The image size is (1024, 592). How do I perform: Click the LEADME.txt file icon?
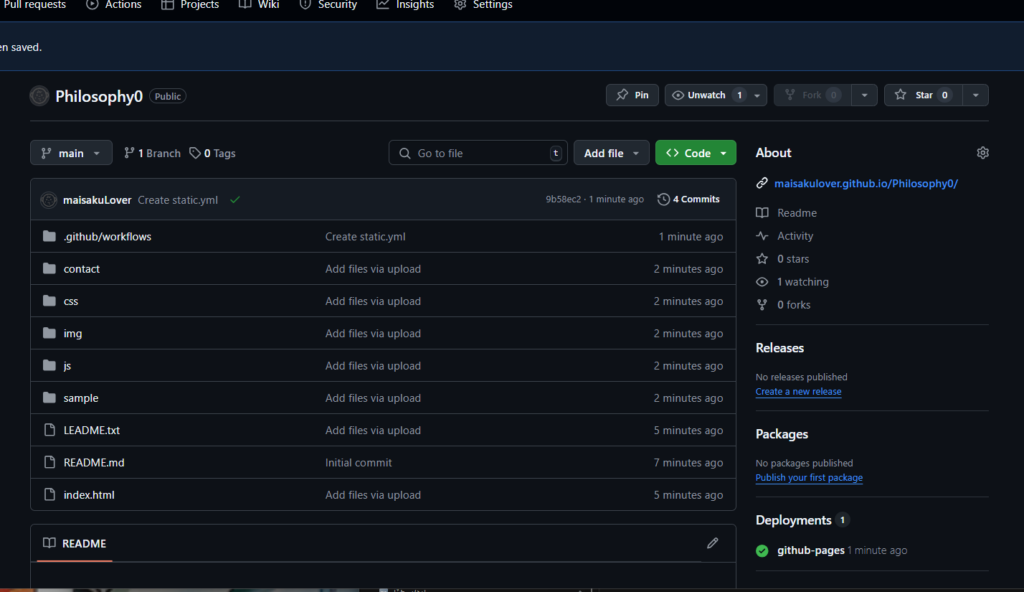tap(49, 430)
